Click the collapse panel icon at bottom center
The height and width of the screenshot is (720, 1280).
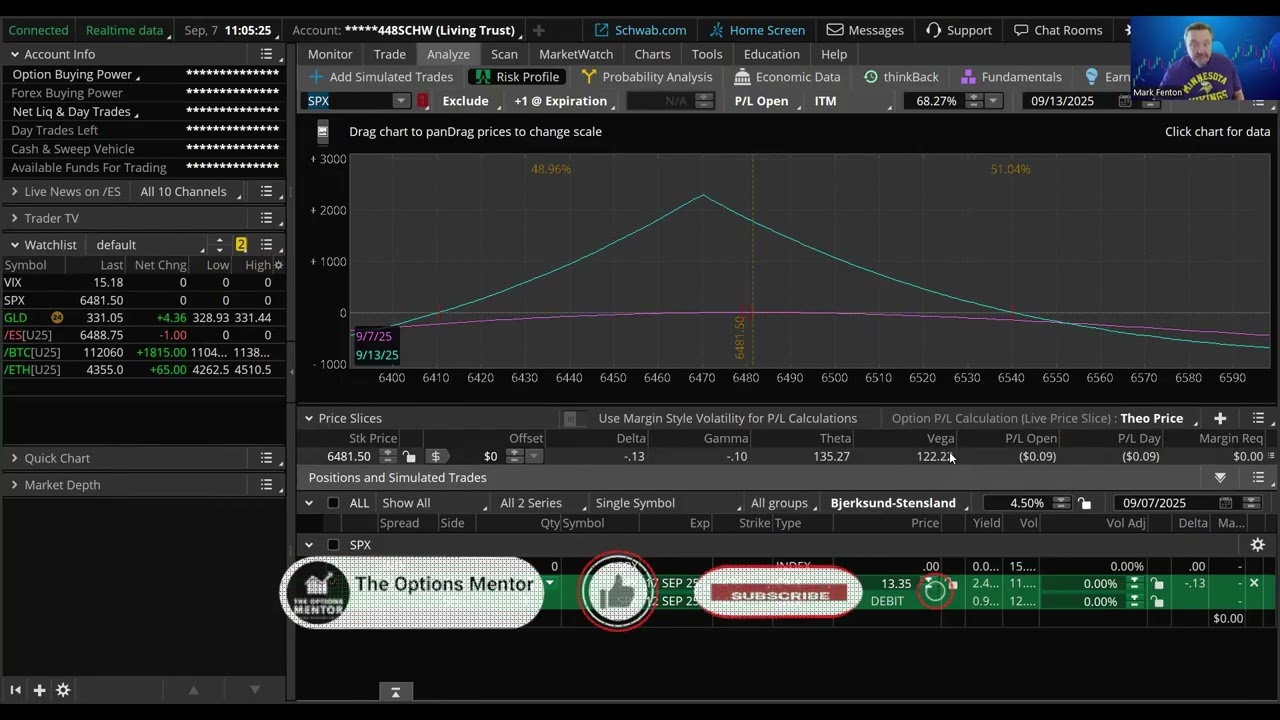click(x=395, y=691)
